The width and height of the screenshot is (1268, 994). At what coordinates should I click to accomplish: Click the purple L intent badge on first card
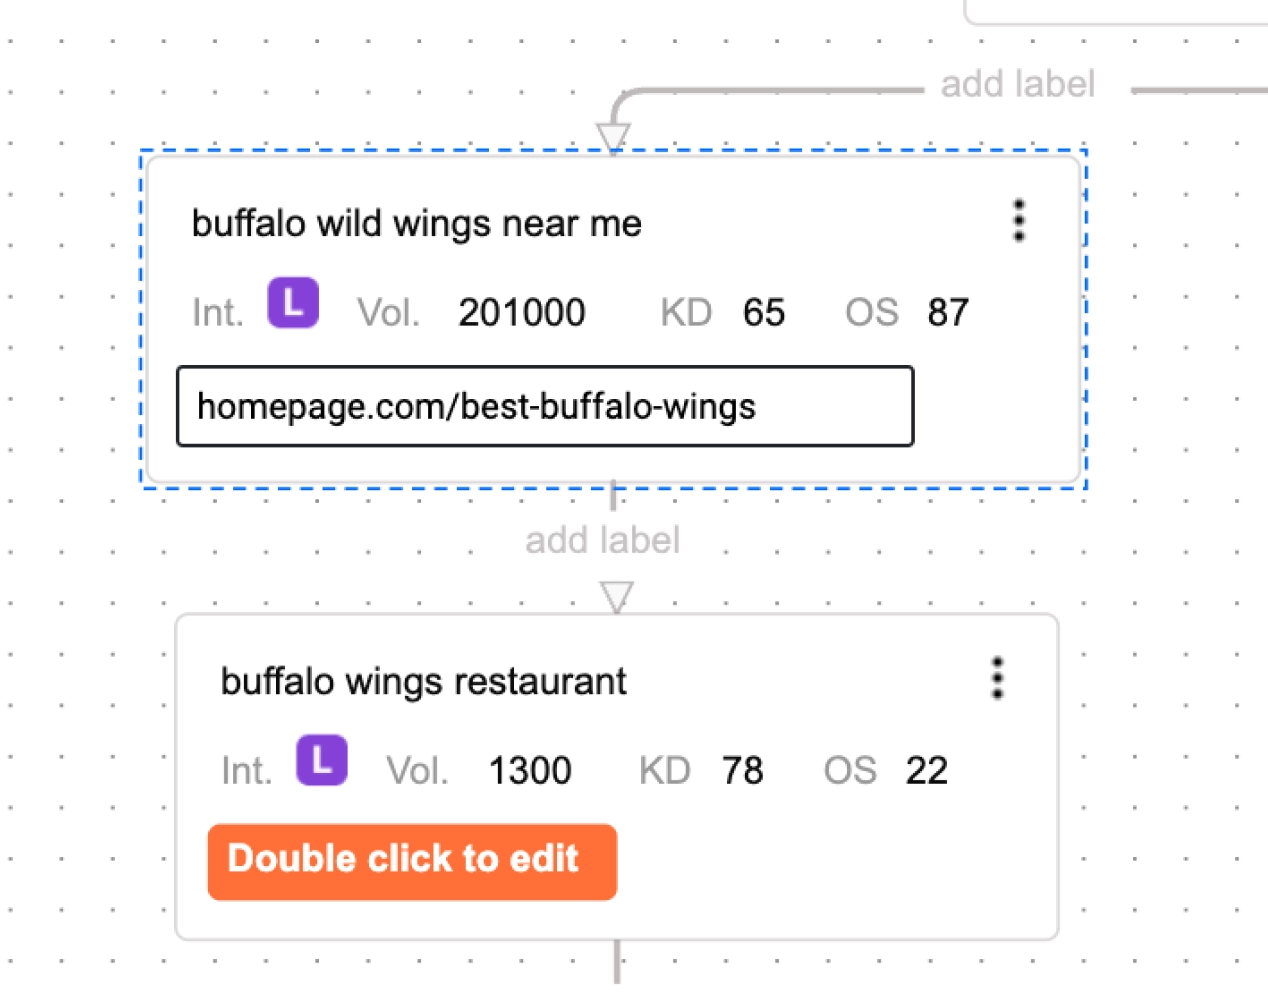tap(293, 303)
